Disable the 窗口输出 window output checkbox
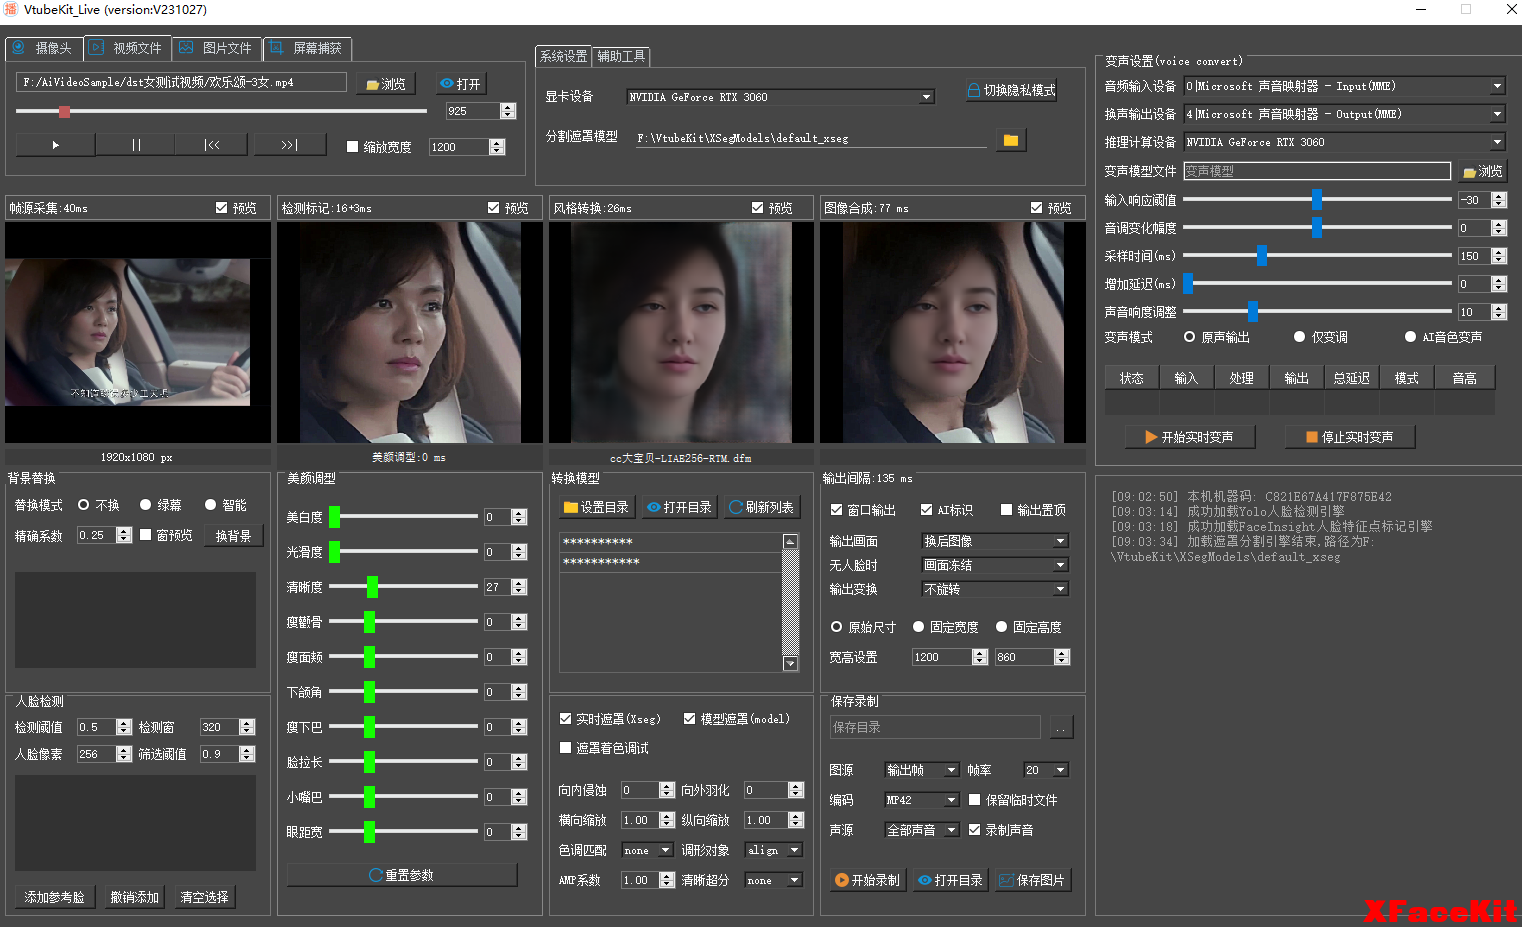 (x=836, y=510)
